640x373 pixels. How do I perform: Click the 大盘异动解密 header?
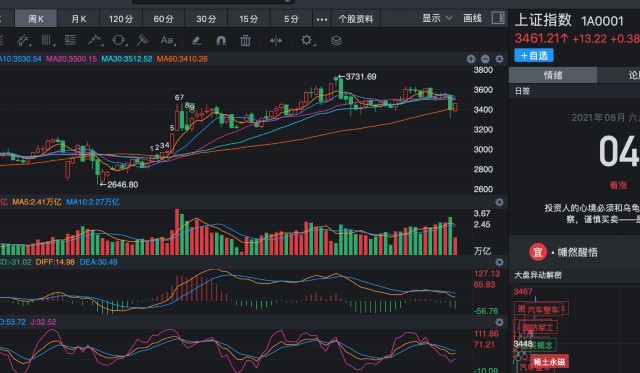pos(538,275)
